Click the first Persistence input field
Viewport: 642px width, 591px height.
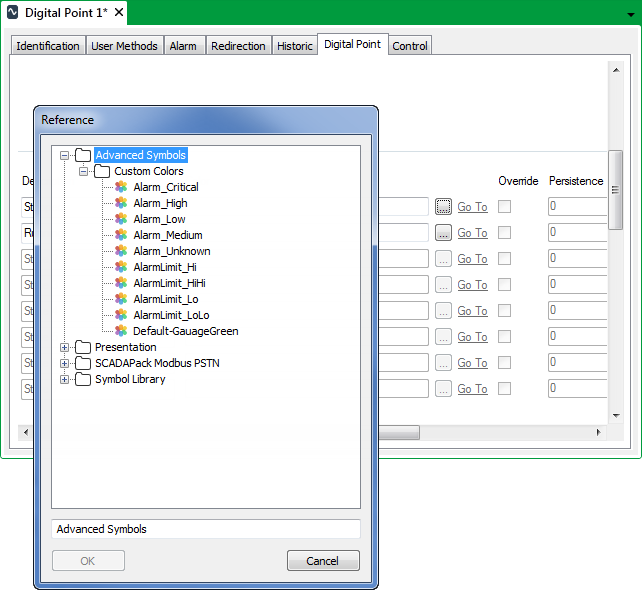tap(577, 207)
